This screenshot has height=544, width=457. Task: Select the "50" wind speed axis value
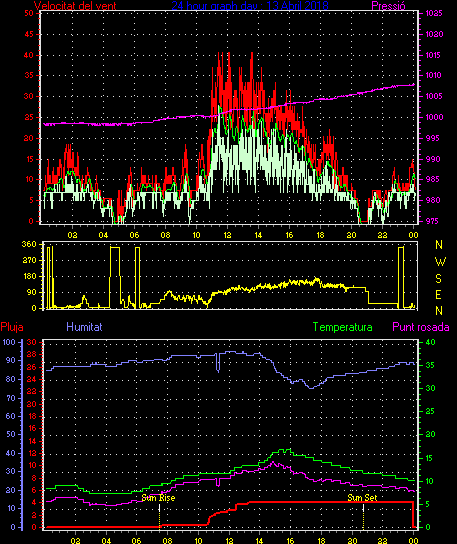29,14
